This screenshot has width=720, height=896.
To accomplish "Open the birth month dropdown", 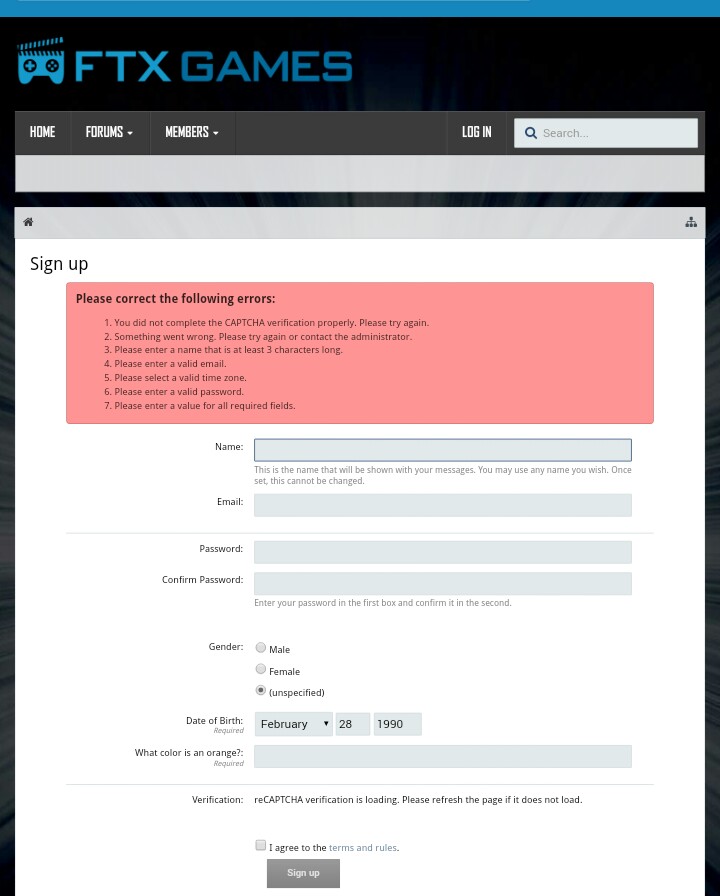I will [294, 724].
